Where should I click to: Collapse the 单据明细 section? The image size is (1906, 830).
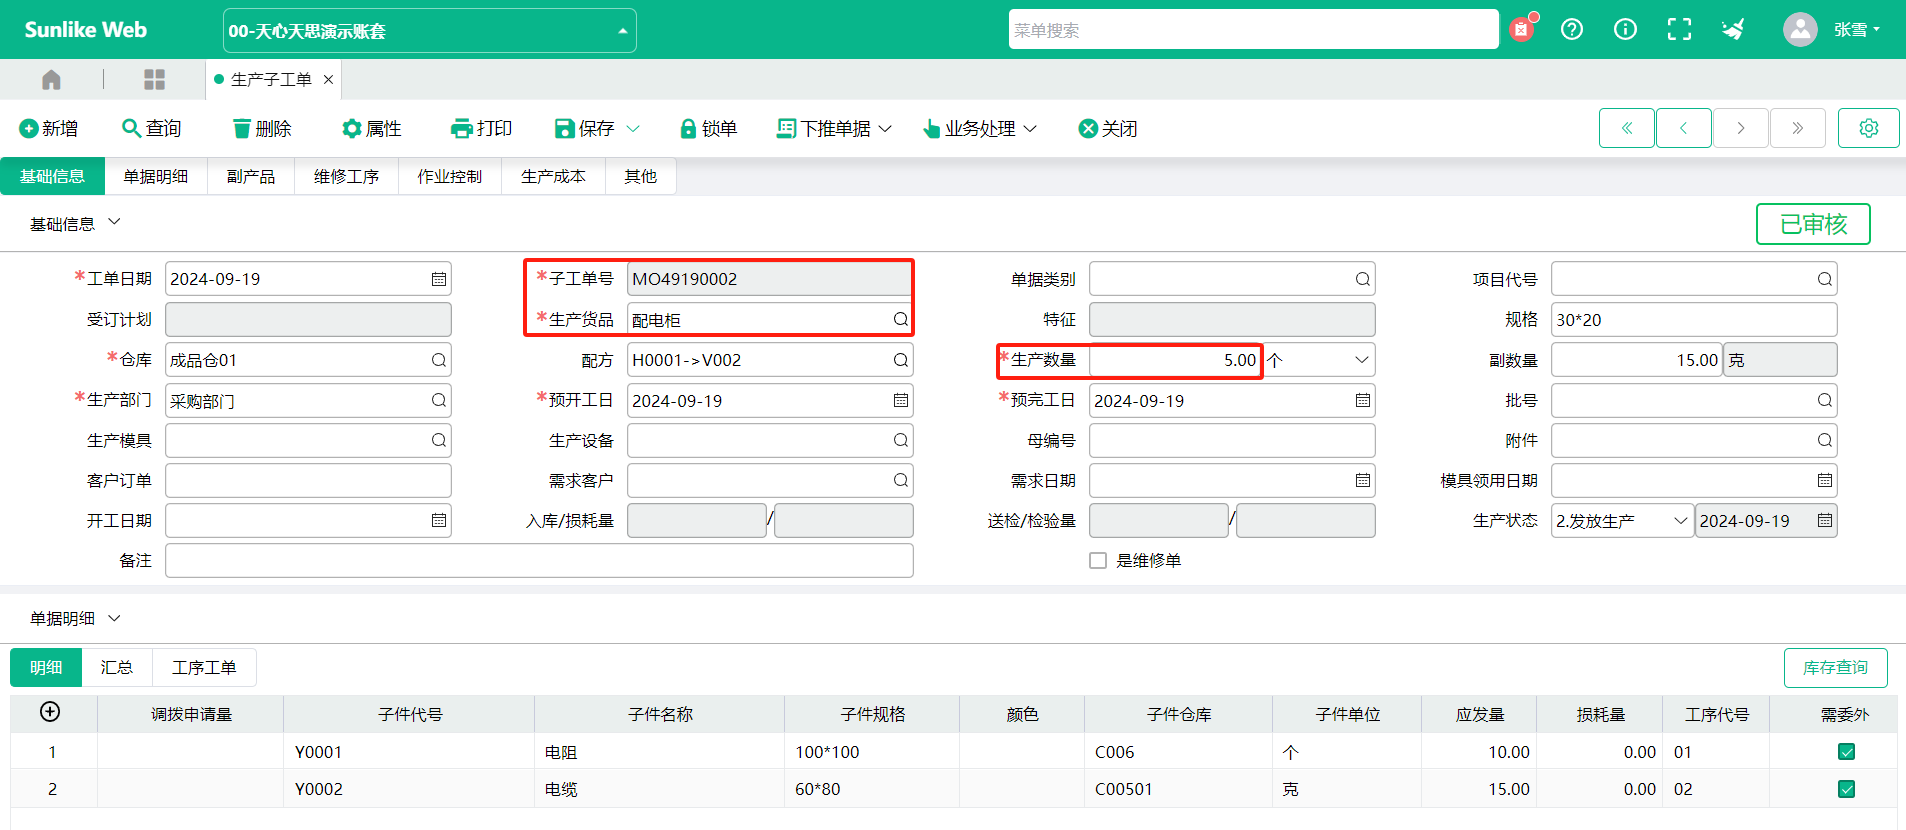114,618
